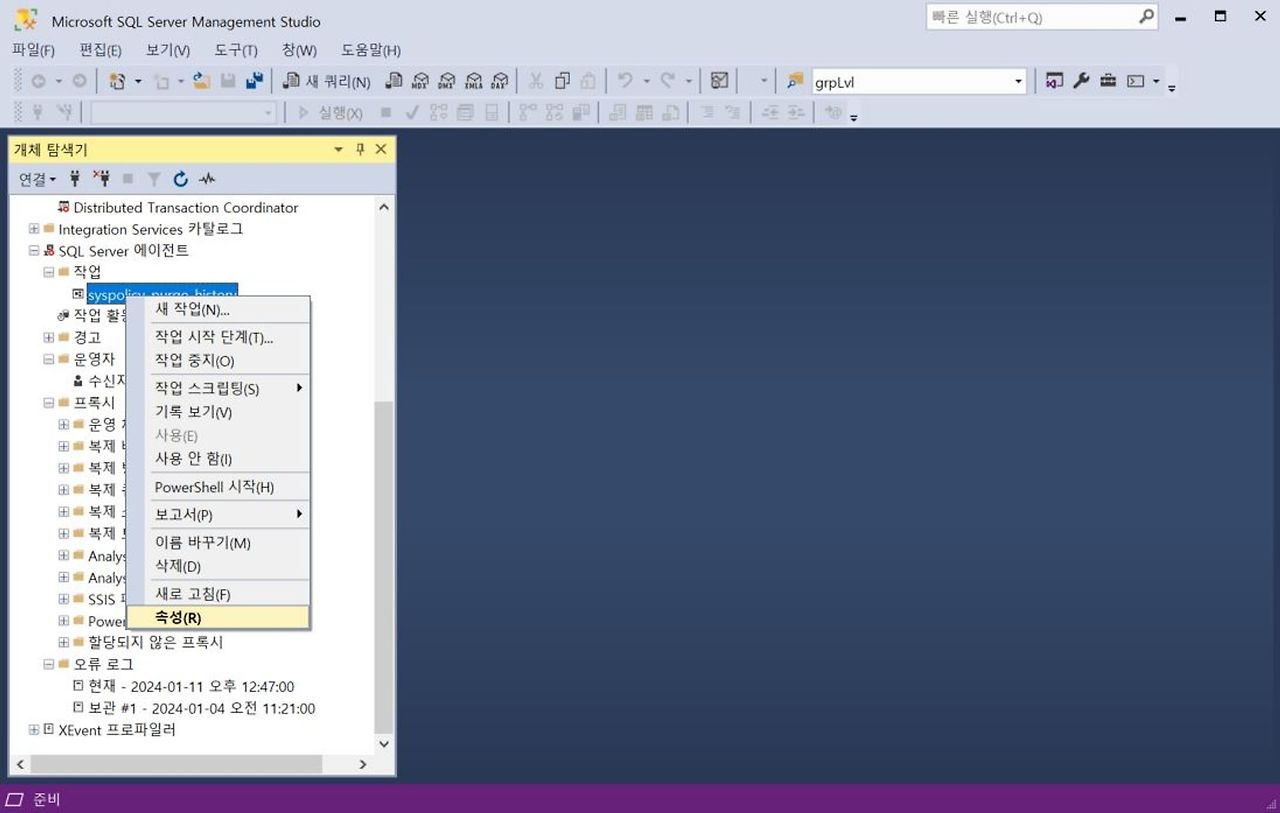1280x813 pixels.
Task: Open the grpLvl find combo box
Action: (919, 81)
